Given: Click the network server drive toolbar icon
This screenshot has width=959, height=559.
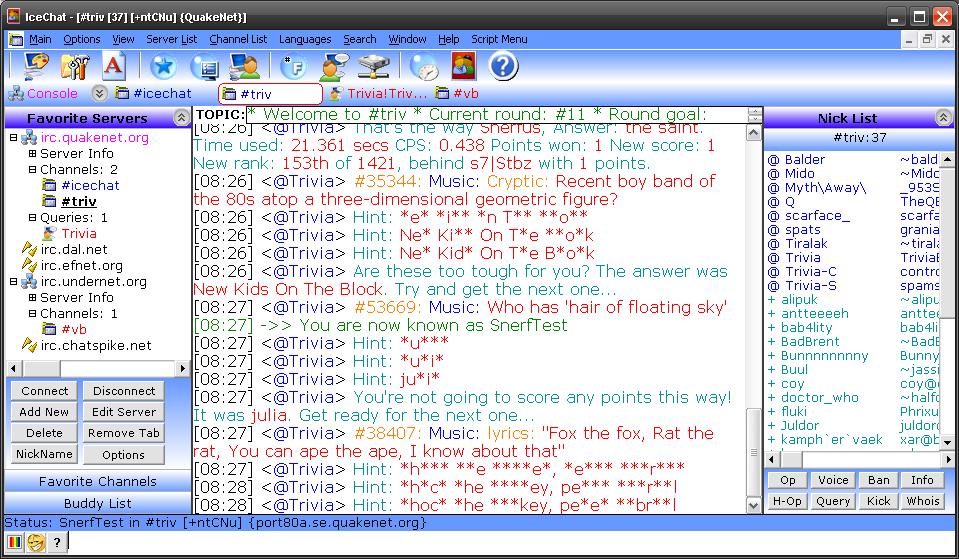Looking at the screenshot, I should pos(373,66).
